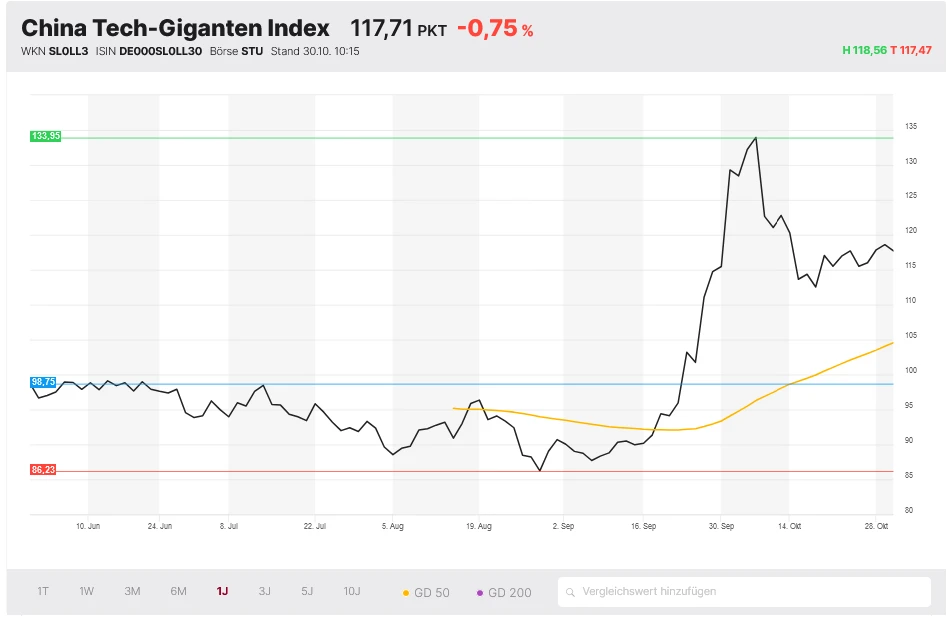Screen dimensions: 947x629
Task: Switch to the 3M chart view
Action: pyautogui.click(x=131, y=591)
